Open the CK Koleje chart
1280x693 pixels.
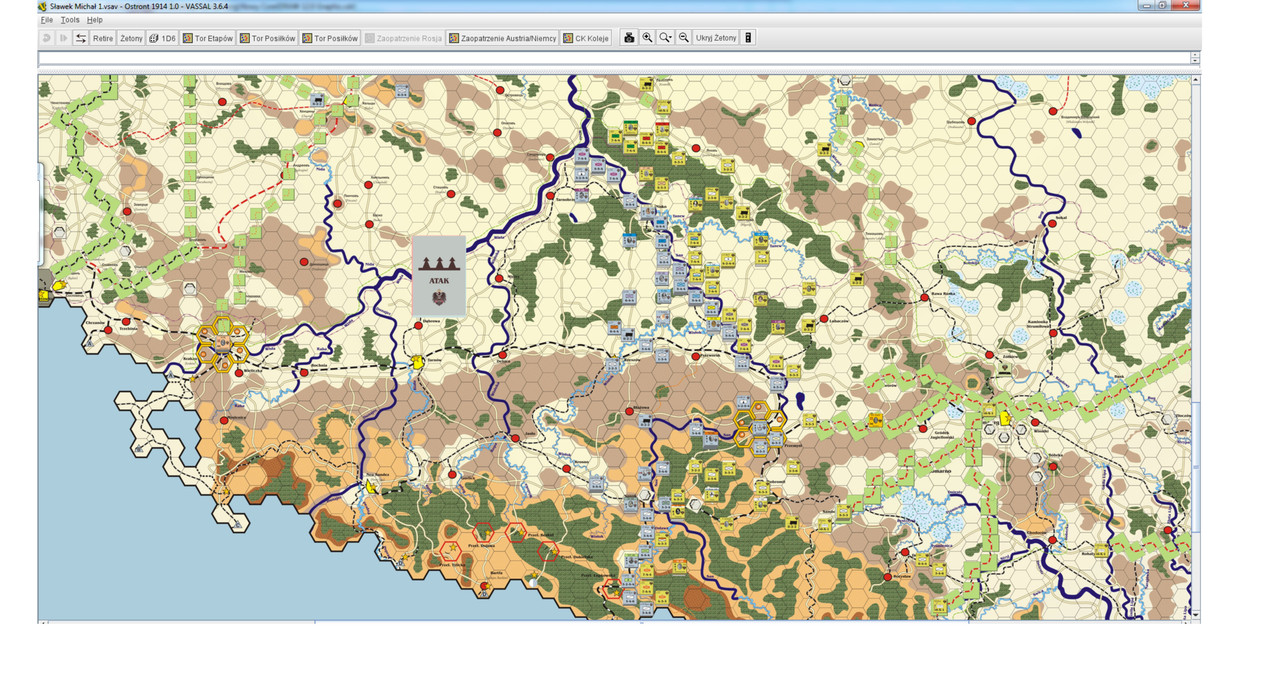pos(587,38)
